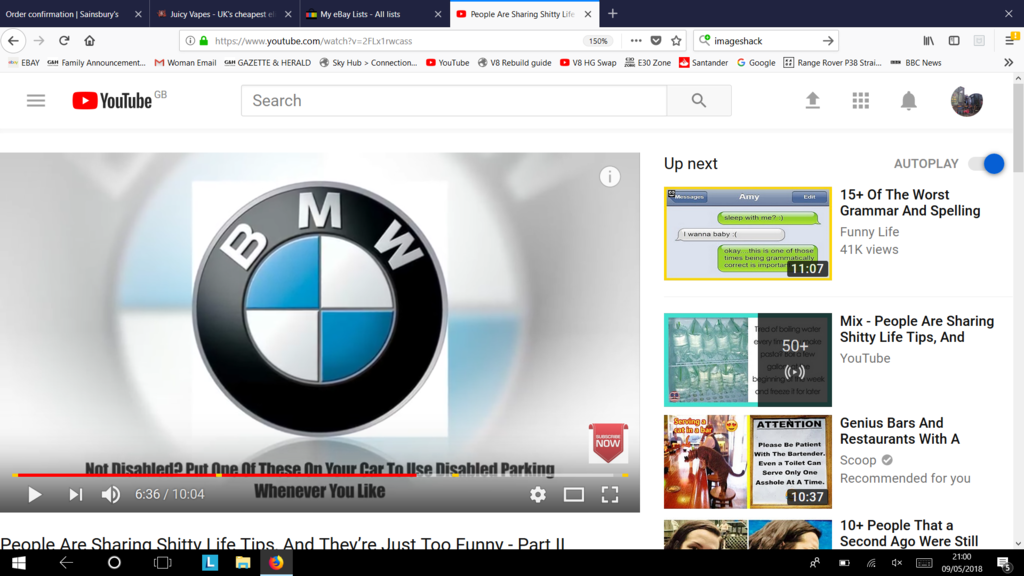The image size is (1024, 576).
Task: Open the notifications bell
Action: point(908,100)
